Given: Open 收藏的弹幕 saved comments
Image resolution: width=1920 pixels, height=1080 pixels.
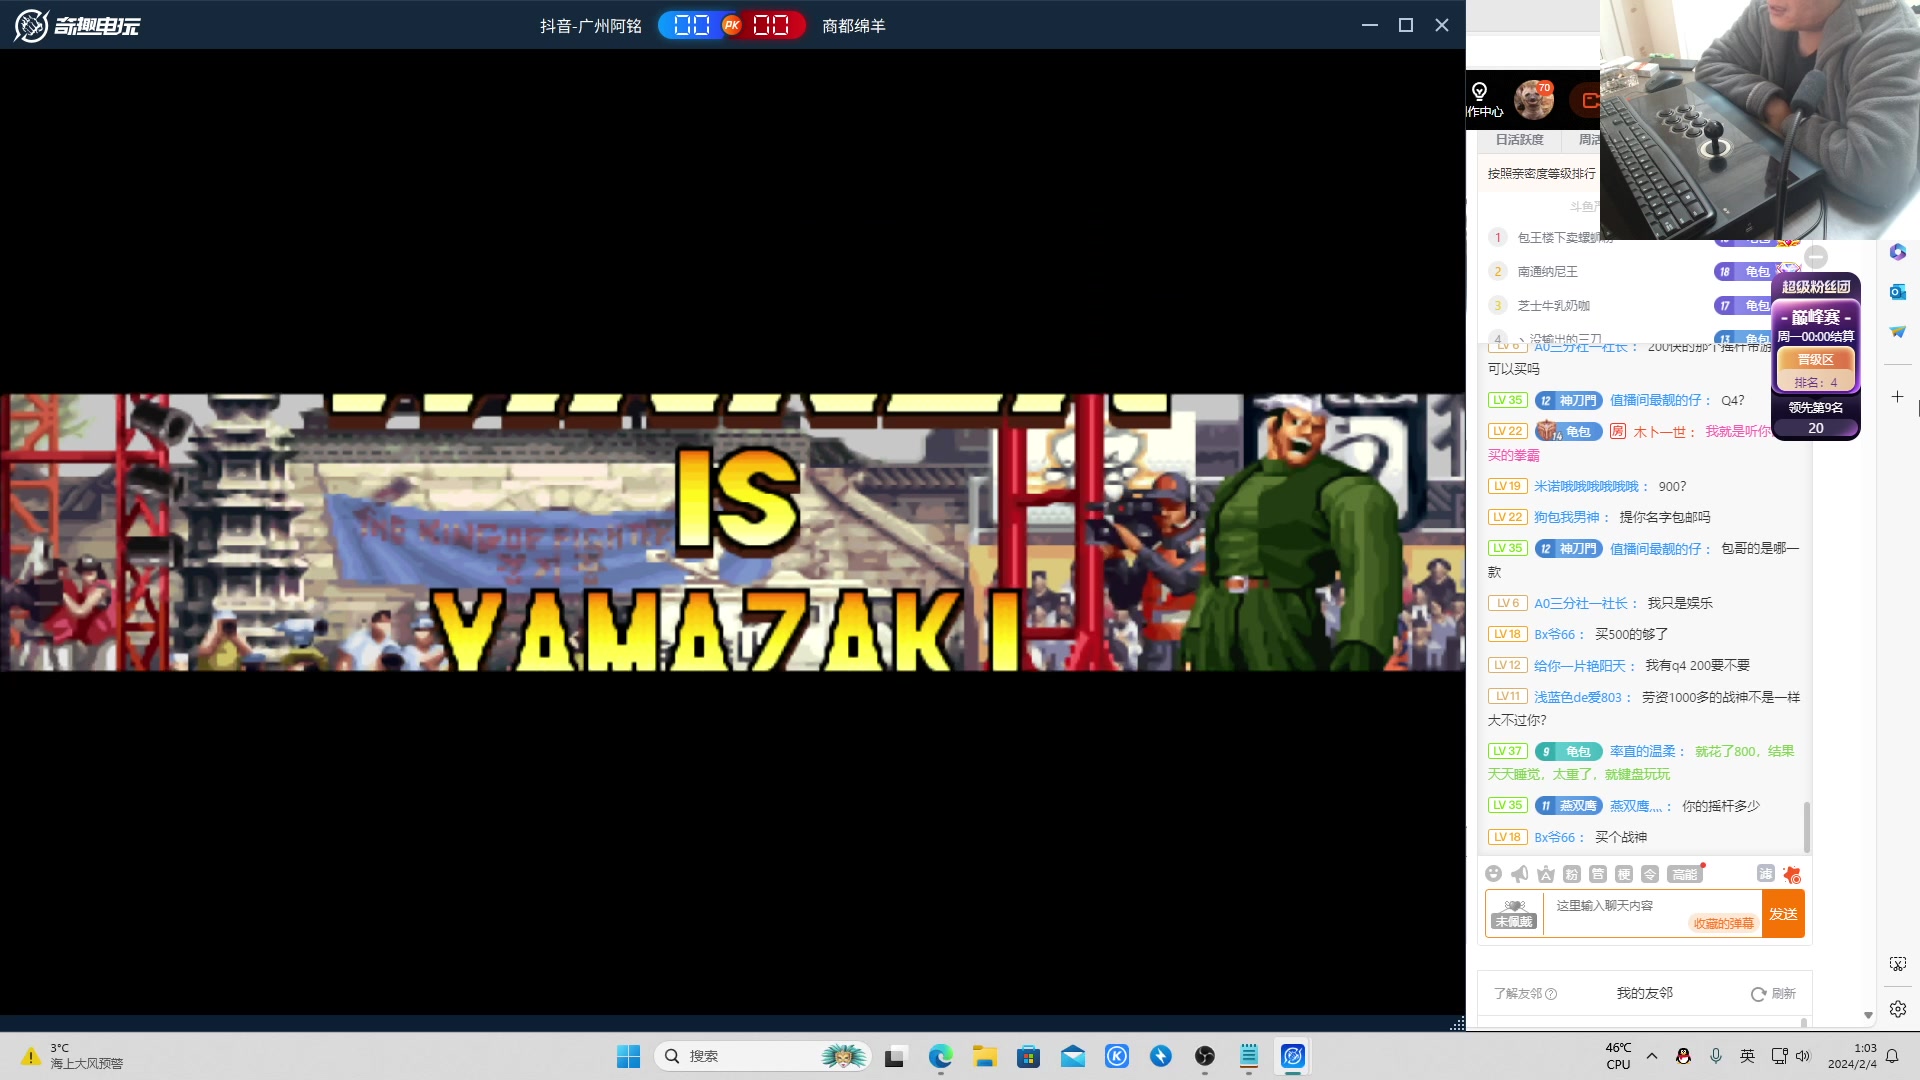Looking at the screenshot, I should [1724, 923].
